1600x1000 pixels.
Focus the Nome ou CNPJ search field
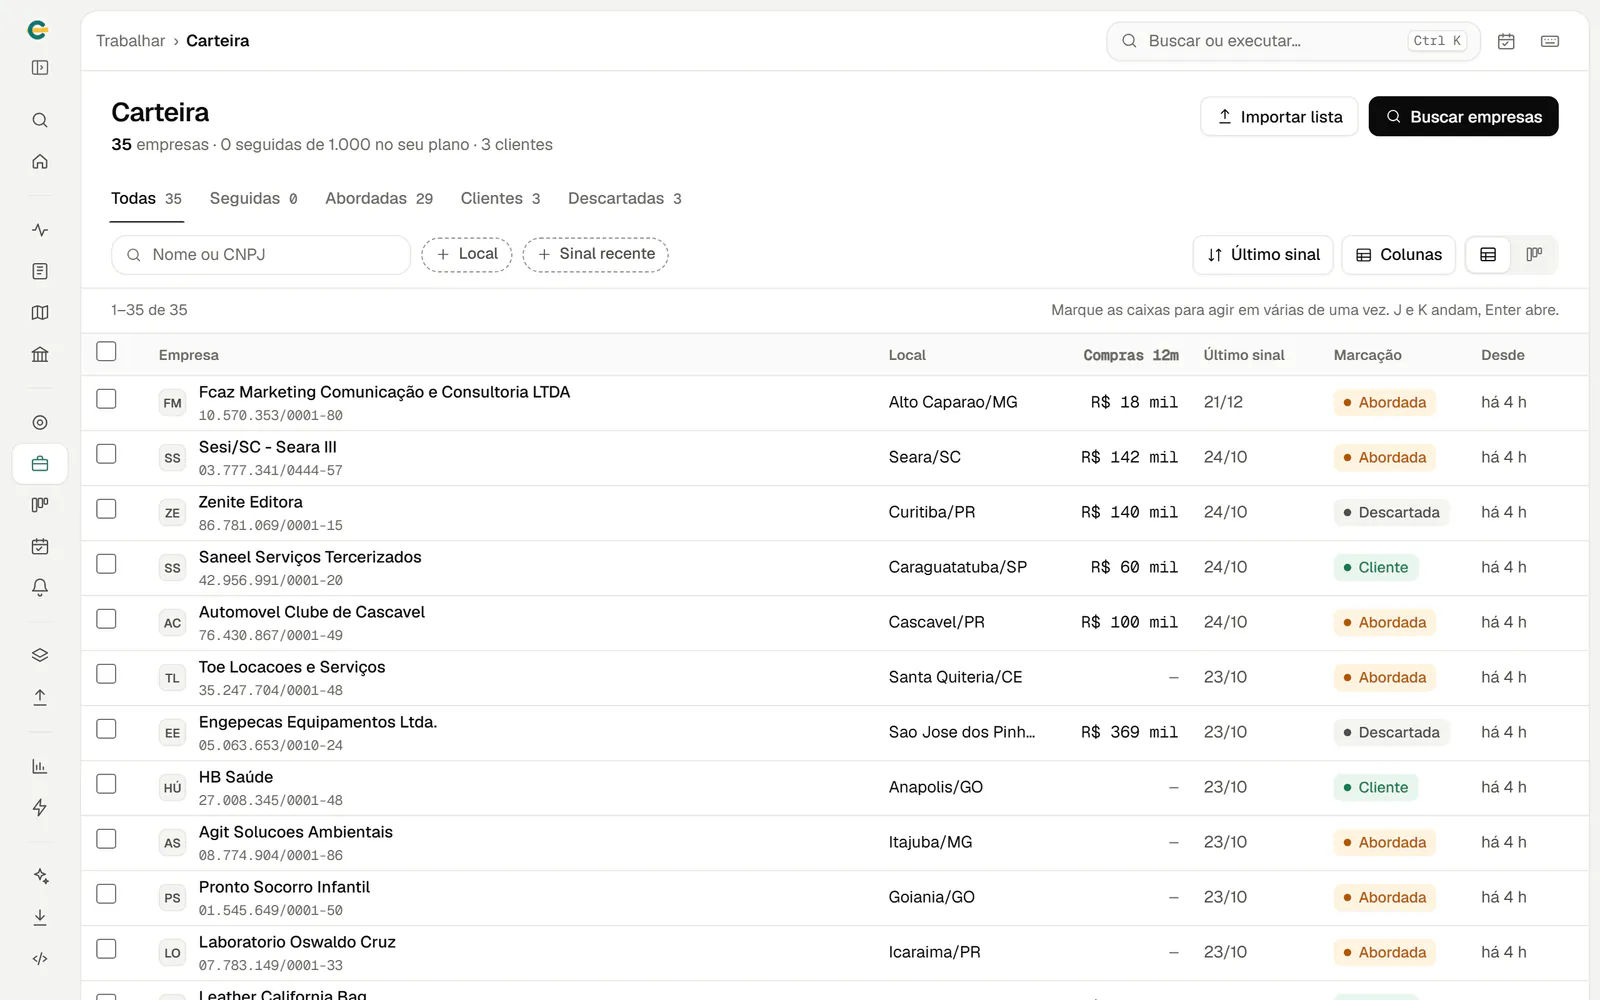click(261, 255)
